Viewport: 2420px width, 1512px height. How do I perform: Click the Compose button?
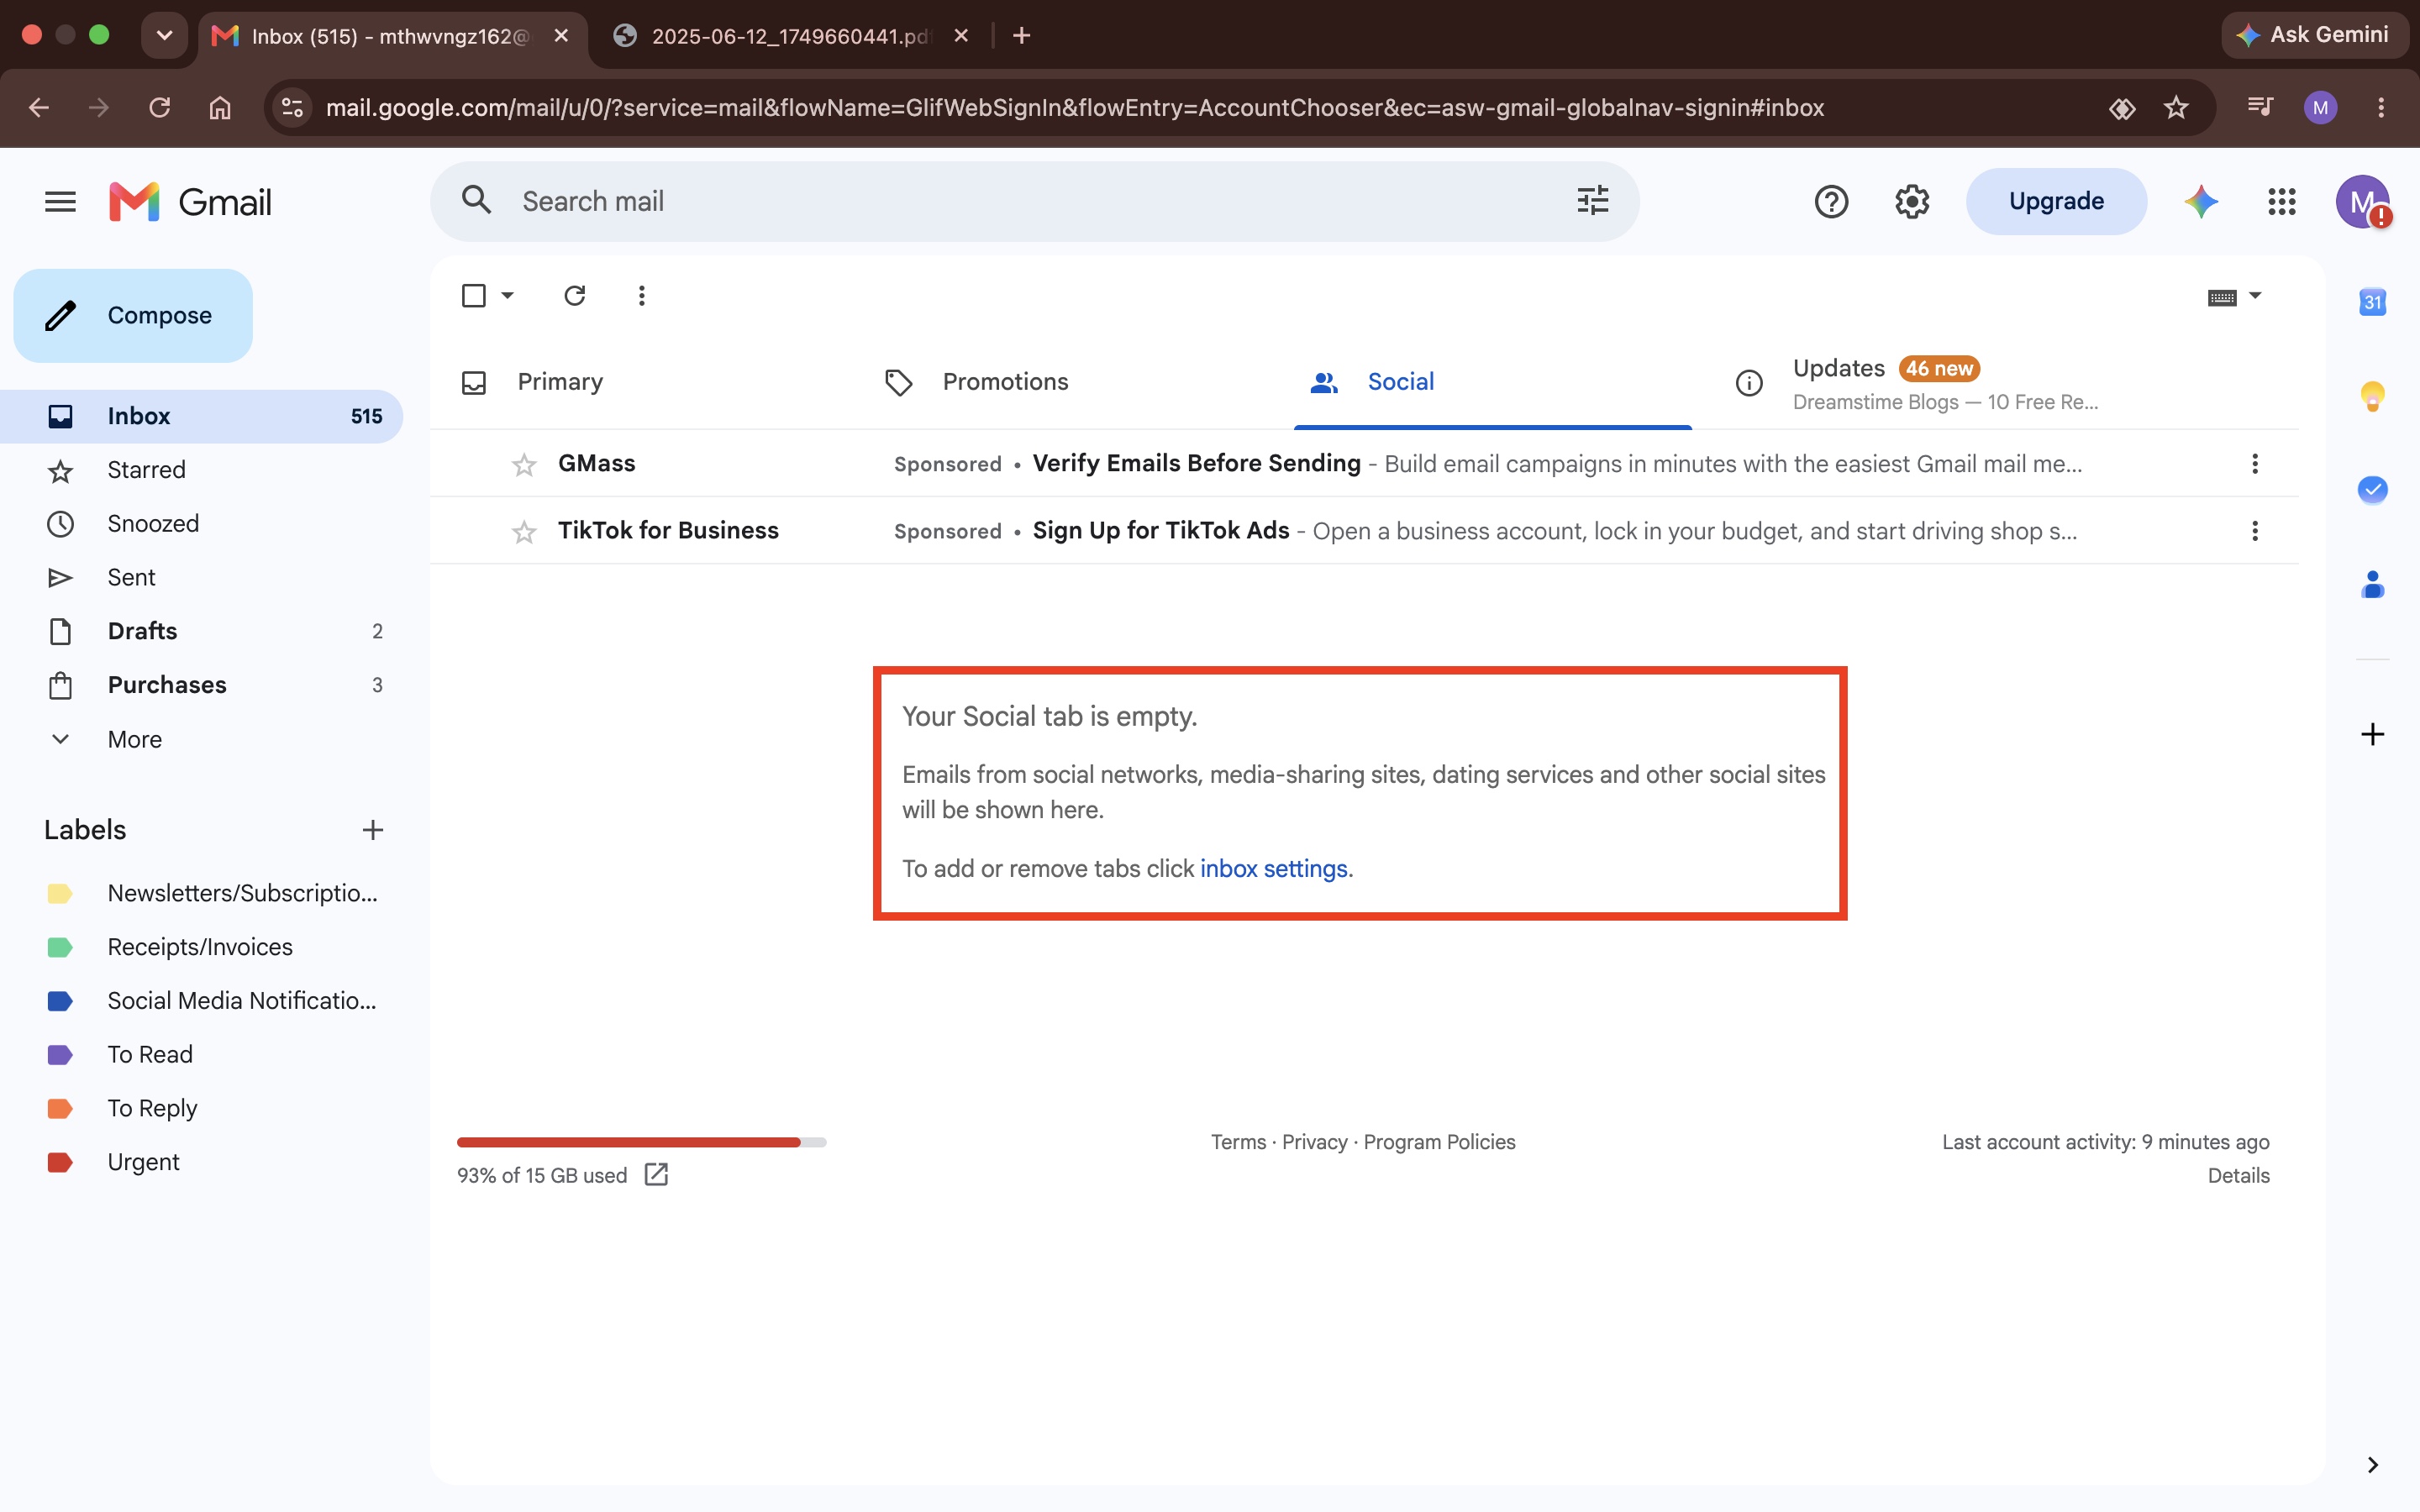click(133, 316)
